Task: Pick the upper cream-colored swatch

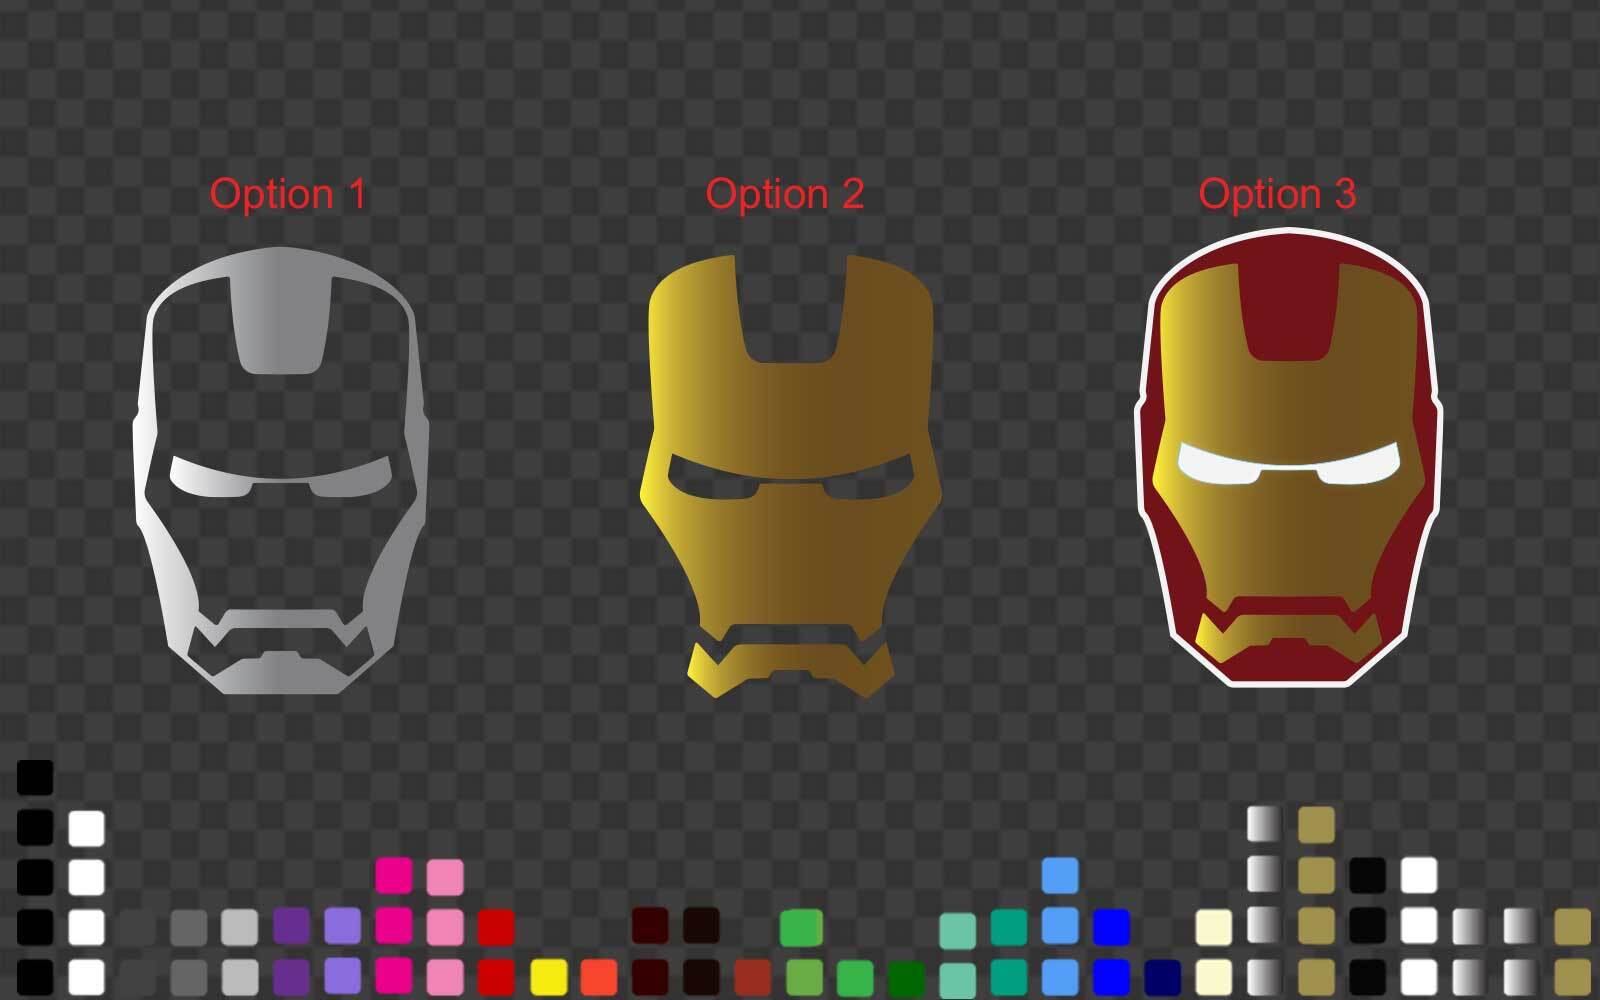Action: click(x=1213, y=927)
